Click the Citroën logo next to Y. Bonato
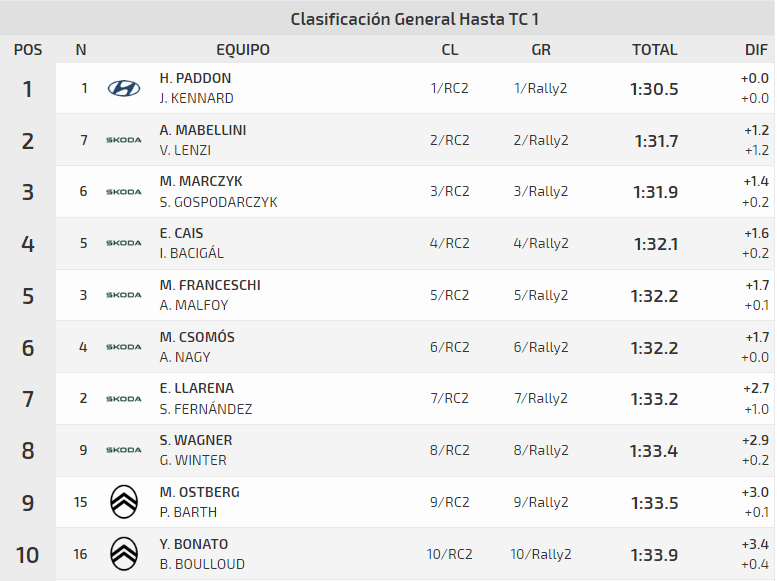777x581 pixels. coord(124,553)
